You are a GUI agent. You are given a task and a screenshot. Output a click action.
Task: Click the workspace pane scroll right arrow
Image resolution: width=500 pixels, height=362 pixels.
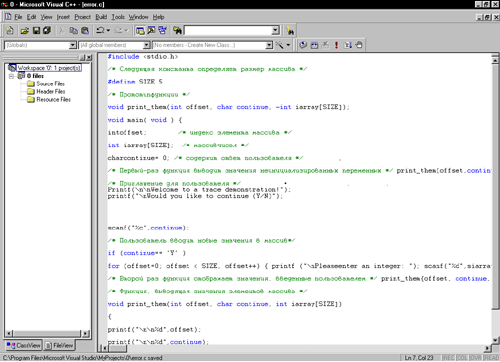[85, 333]
